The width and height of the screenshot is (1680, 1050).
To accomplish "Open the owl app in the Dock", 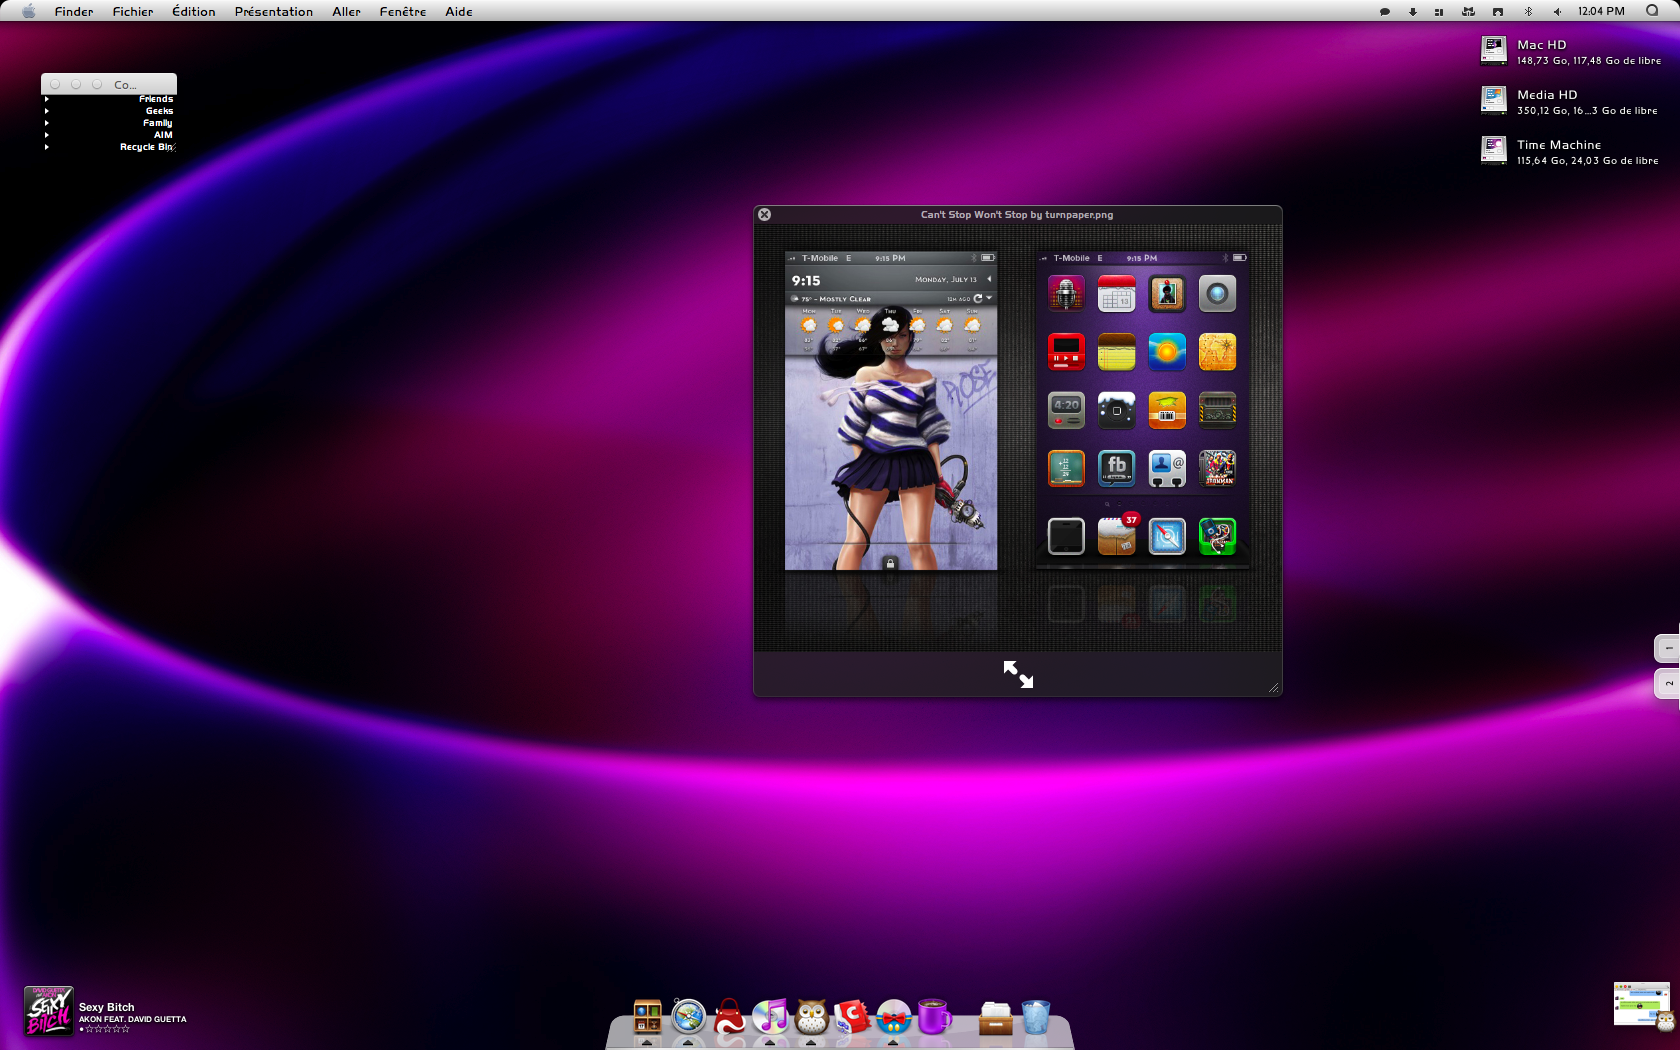I will tap(811, 1017).
